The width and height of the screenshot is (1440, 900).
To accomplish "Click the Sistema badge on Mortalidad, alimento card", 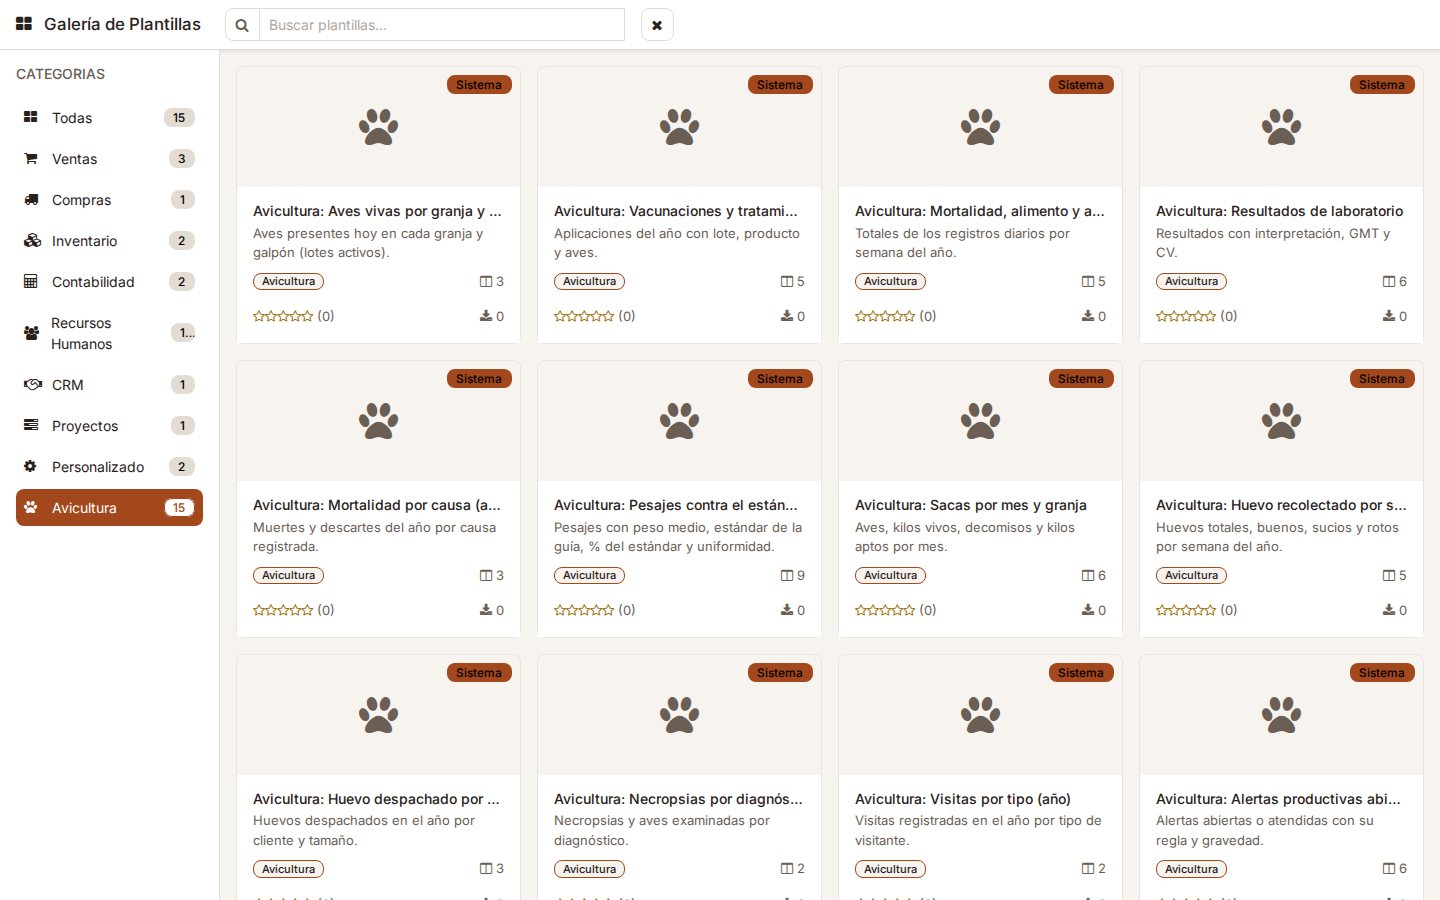I will click(x=1081, y=85).
